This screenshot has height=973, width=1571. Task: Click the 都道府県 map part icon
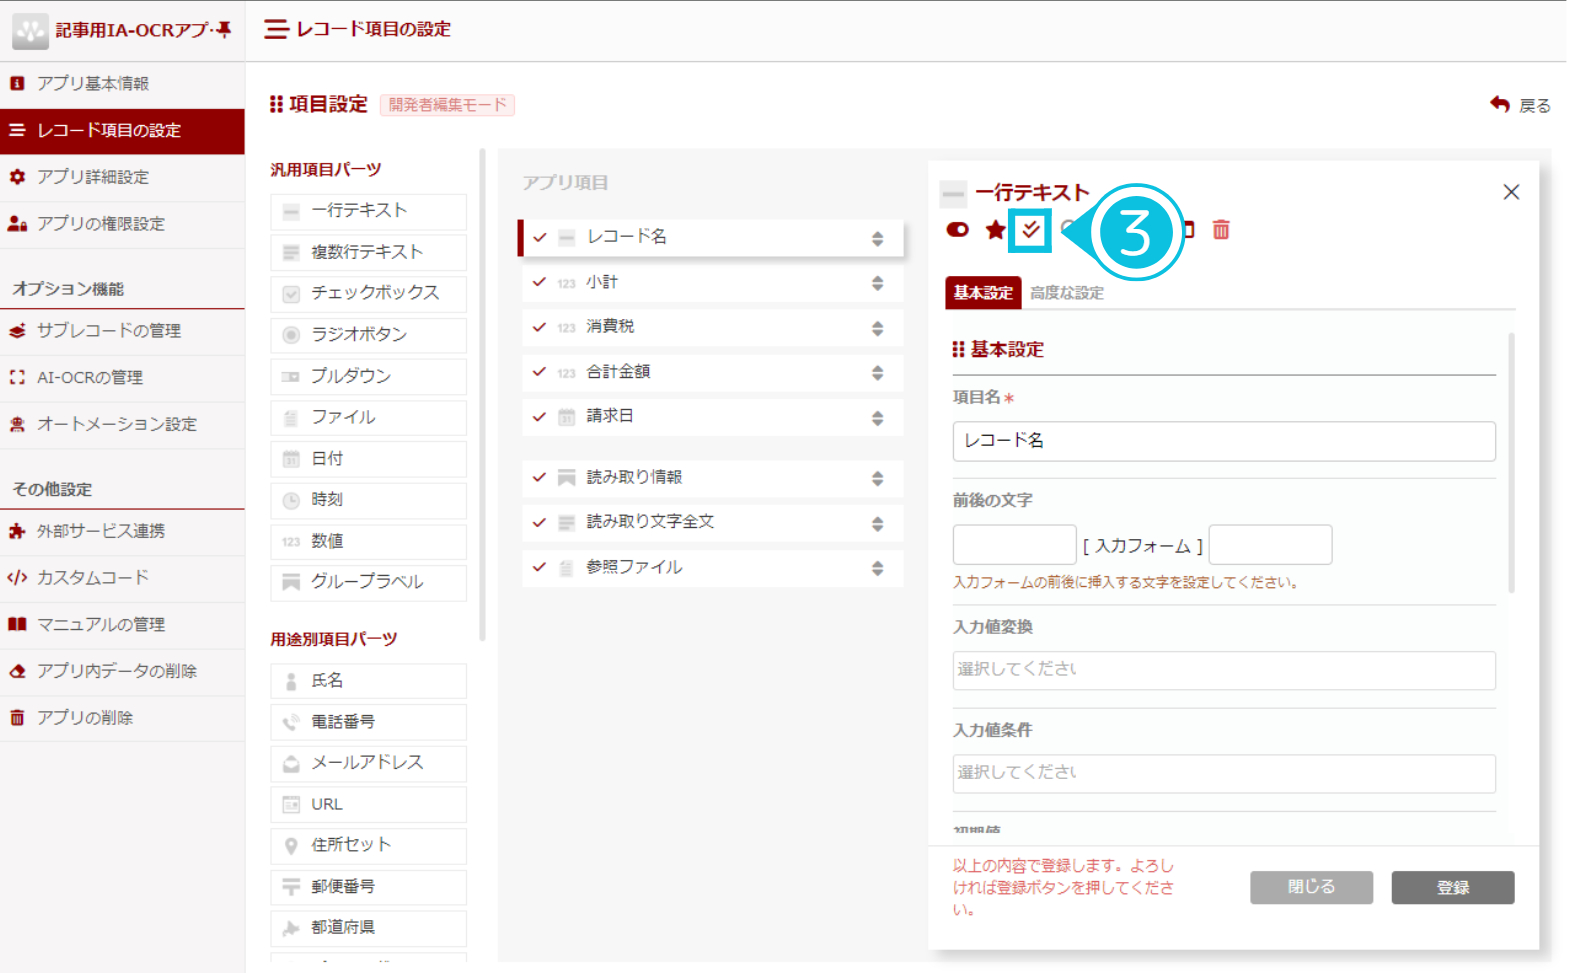pyautogui.click(x=291, y=928)
